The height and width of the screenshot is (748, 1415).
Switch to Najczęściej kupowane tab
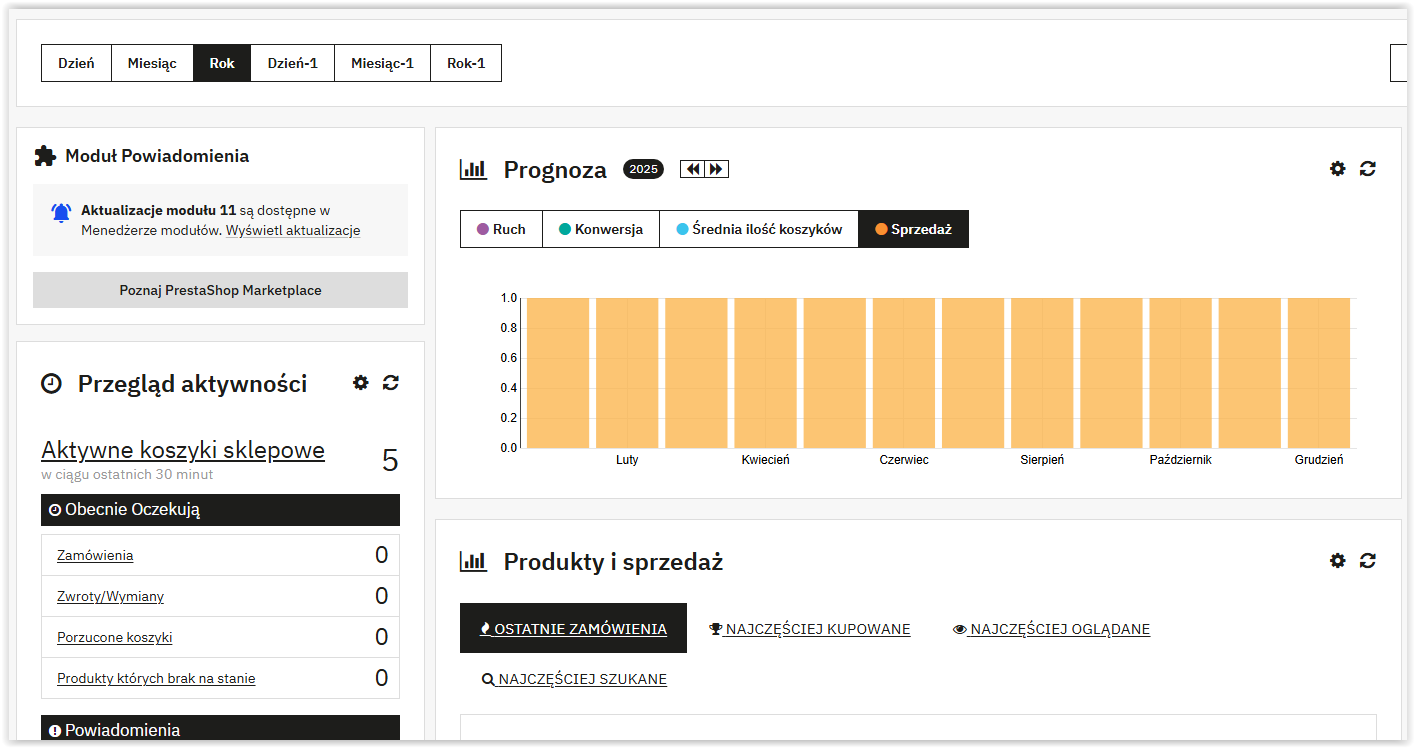[810, 629]
